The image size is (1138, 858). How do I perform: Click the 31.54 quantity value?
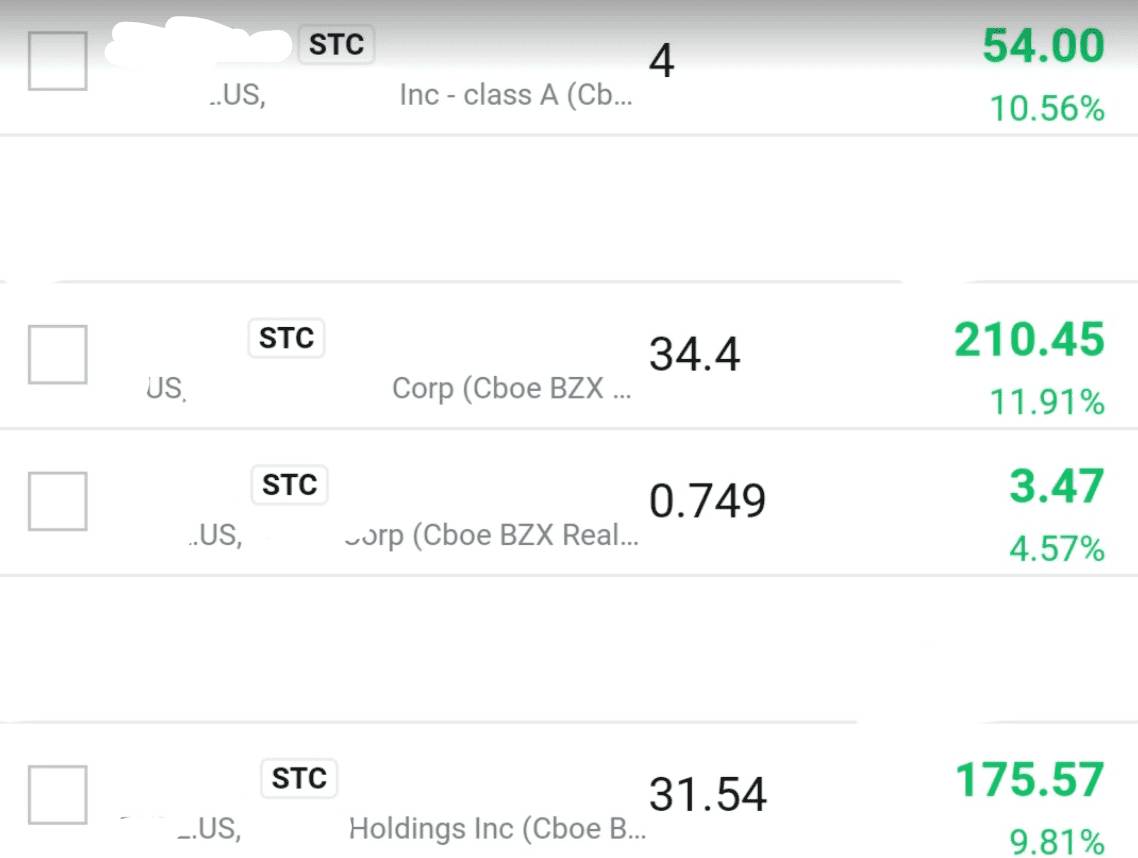[x=707, y=794]
